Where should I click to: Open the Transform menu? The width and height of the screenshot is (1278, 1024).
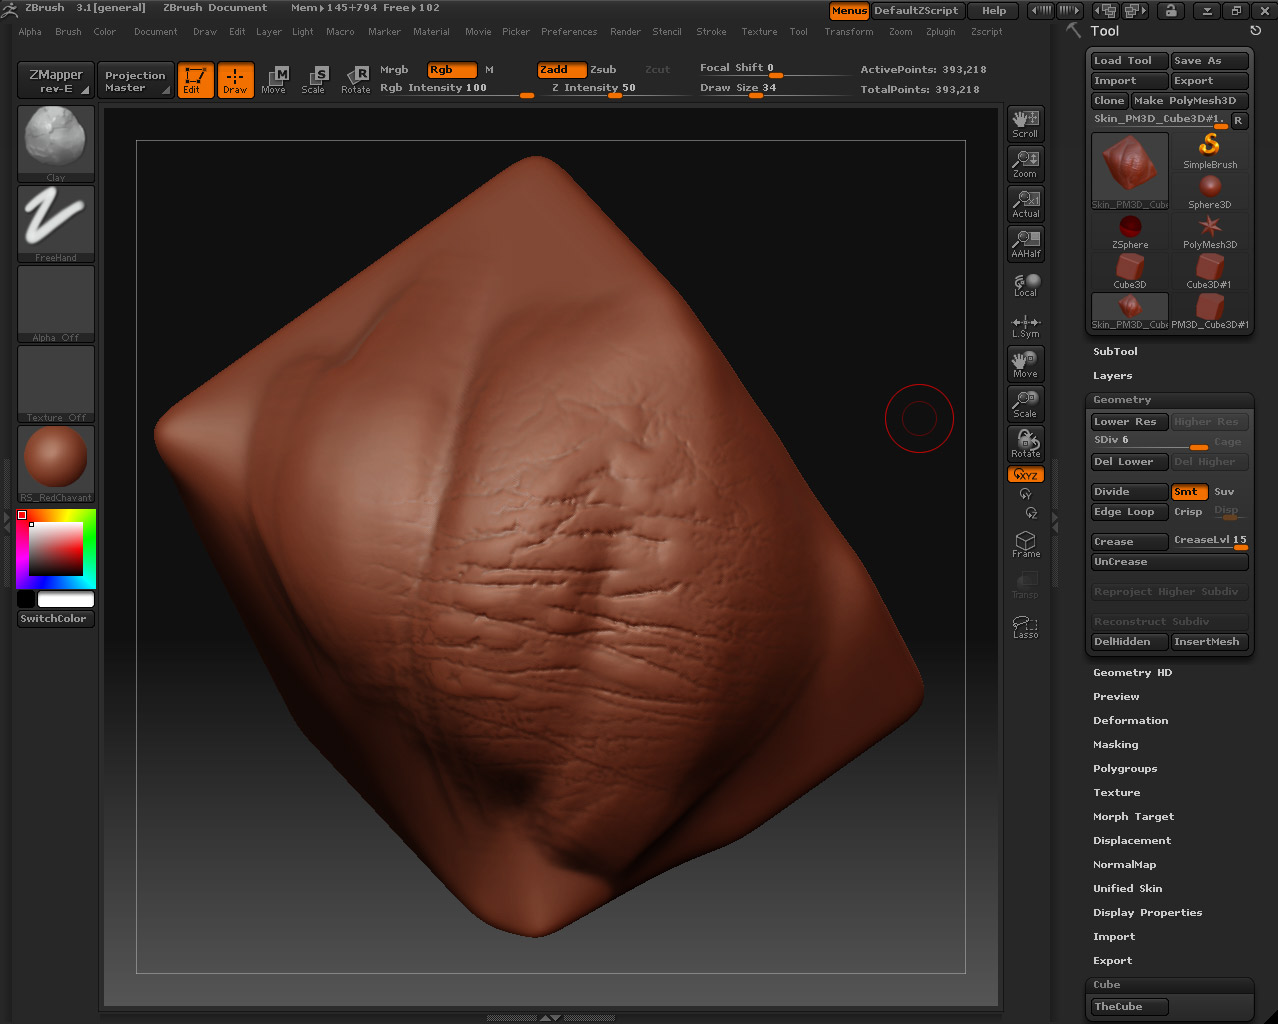tap(849, 32)
